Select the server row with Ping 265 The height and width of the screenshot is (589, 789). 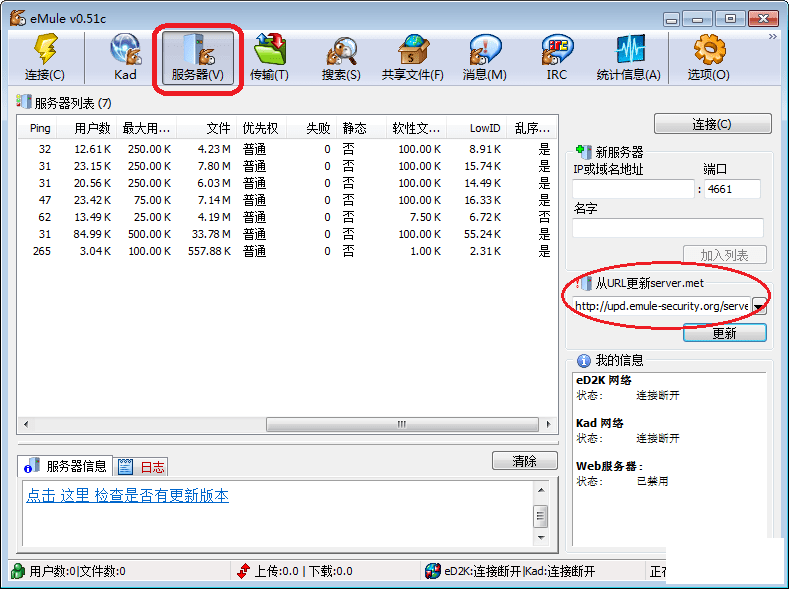287,251
